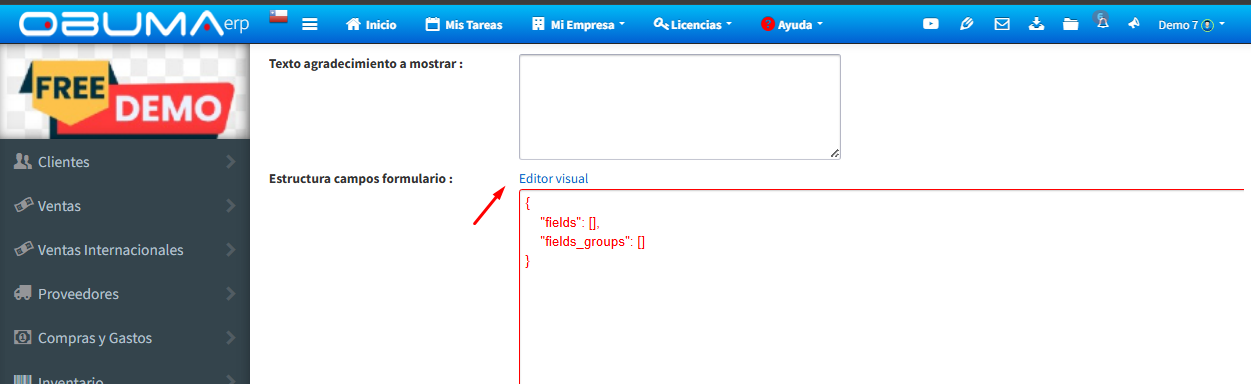
Task: Click the "fields" line in the editor
Action: [x=569, y=223]
